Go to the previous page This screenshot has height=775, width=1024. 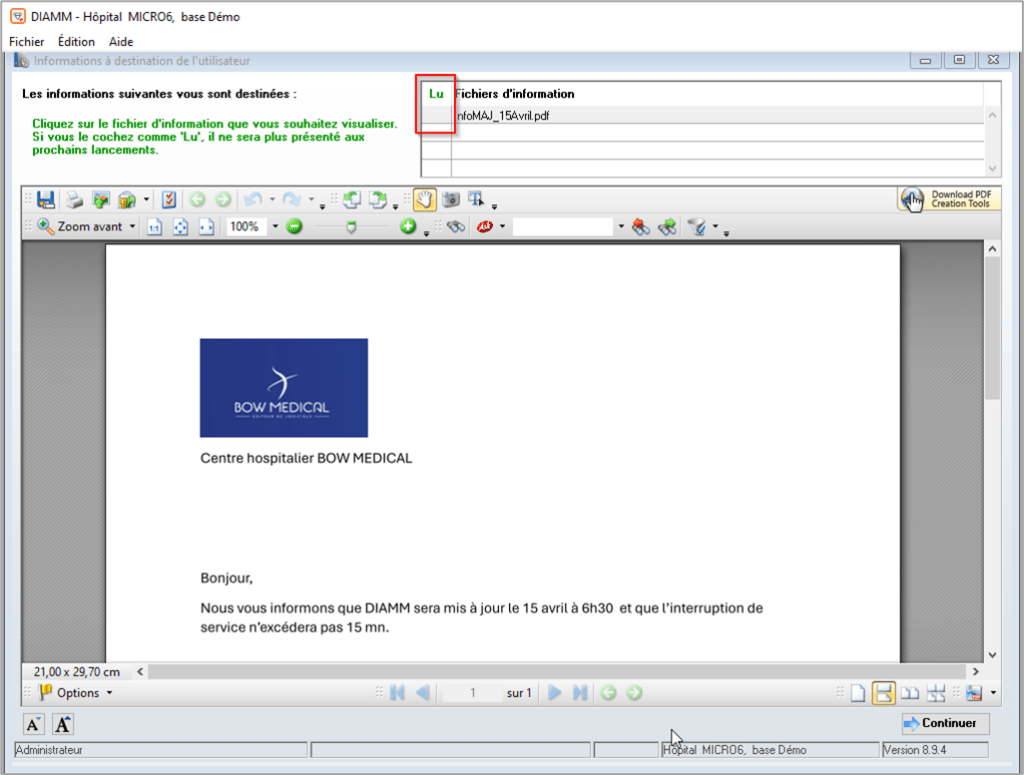[423, 693]
